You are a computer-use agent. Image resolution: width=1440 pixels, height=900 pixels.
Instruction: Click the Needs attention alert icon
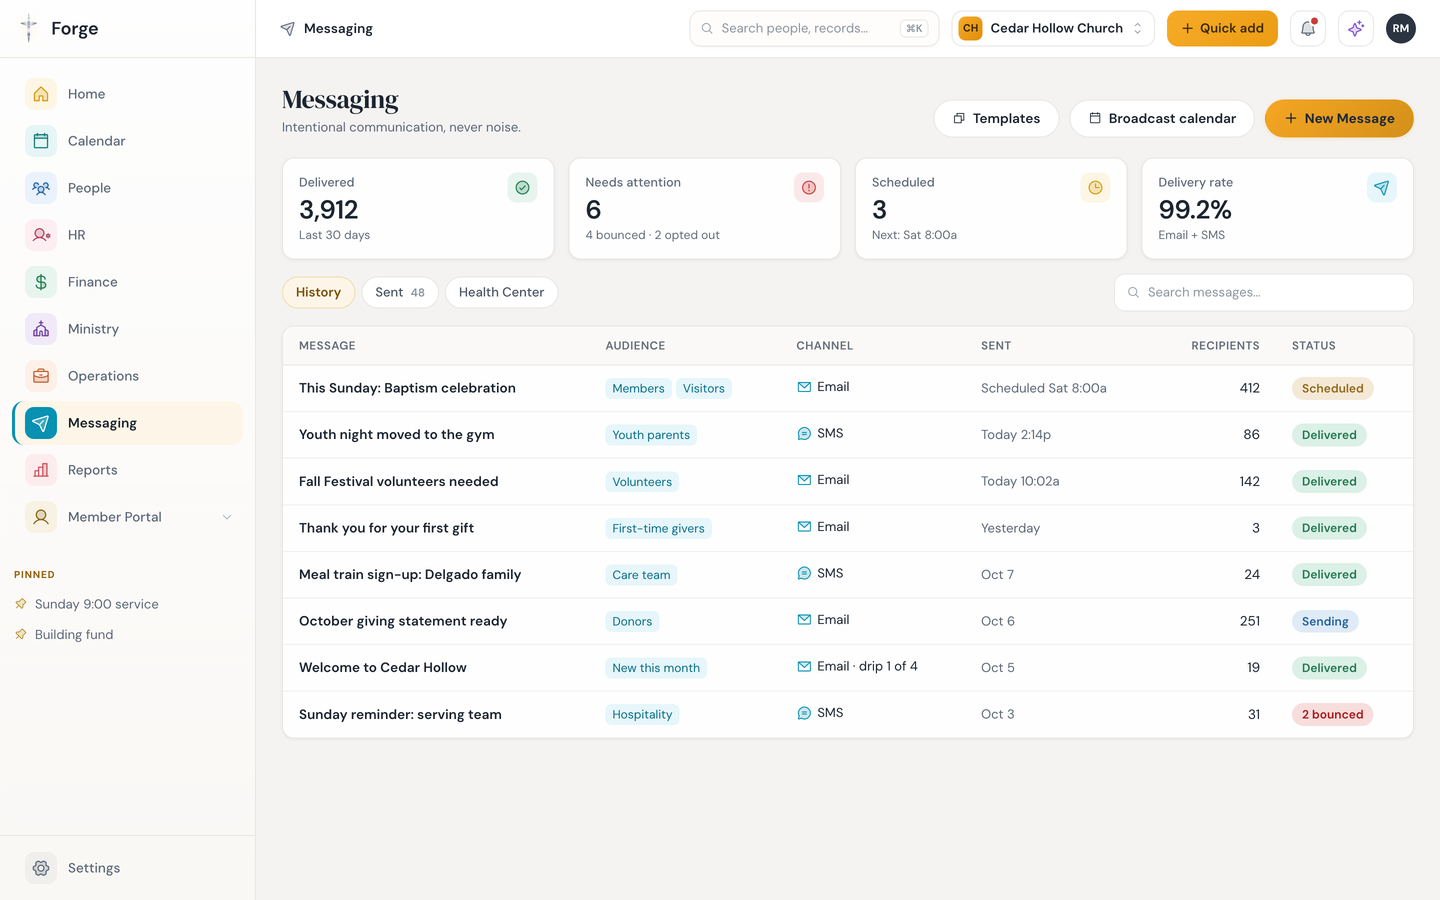[x=809, y=188]
